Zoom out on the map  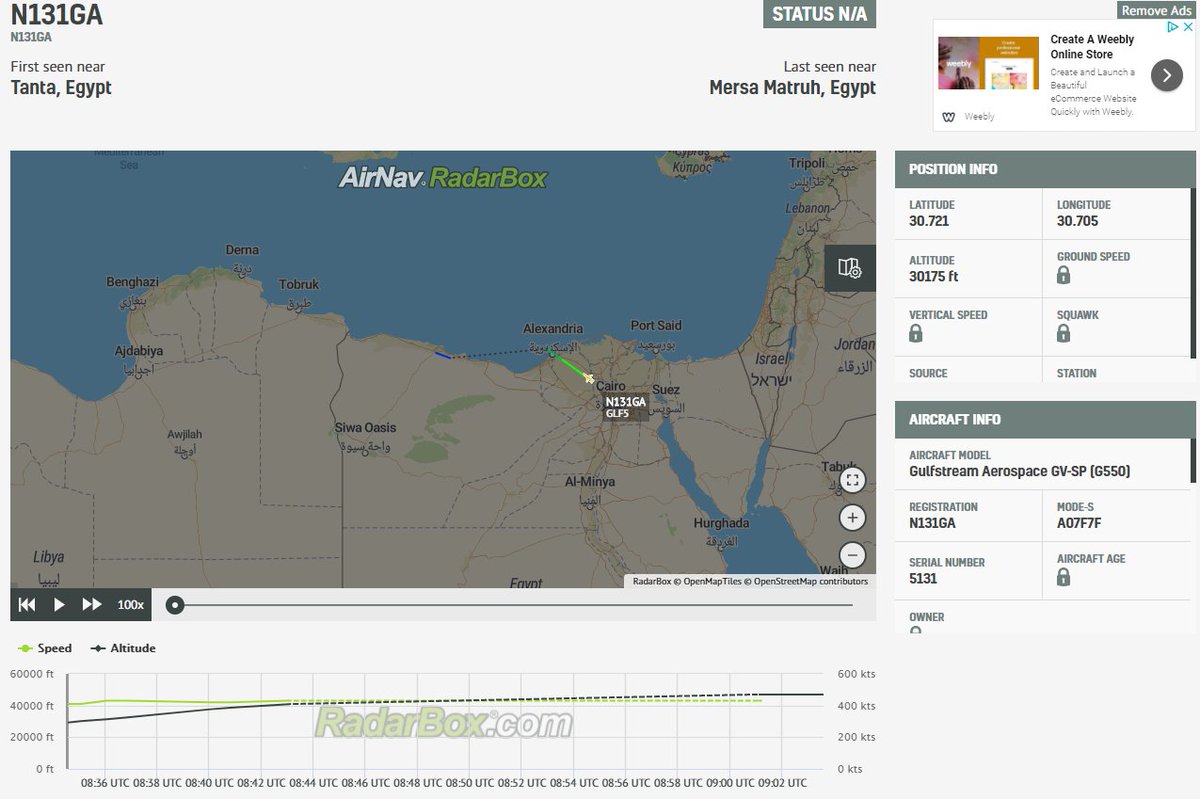(x=852, y=555)
